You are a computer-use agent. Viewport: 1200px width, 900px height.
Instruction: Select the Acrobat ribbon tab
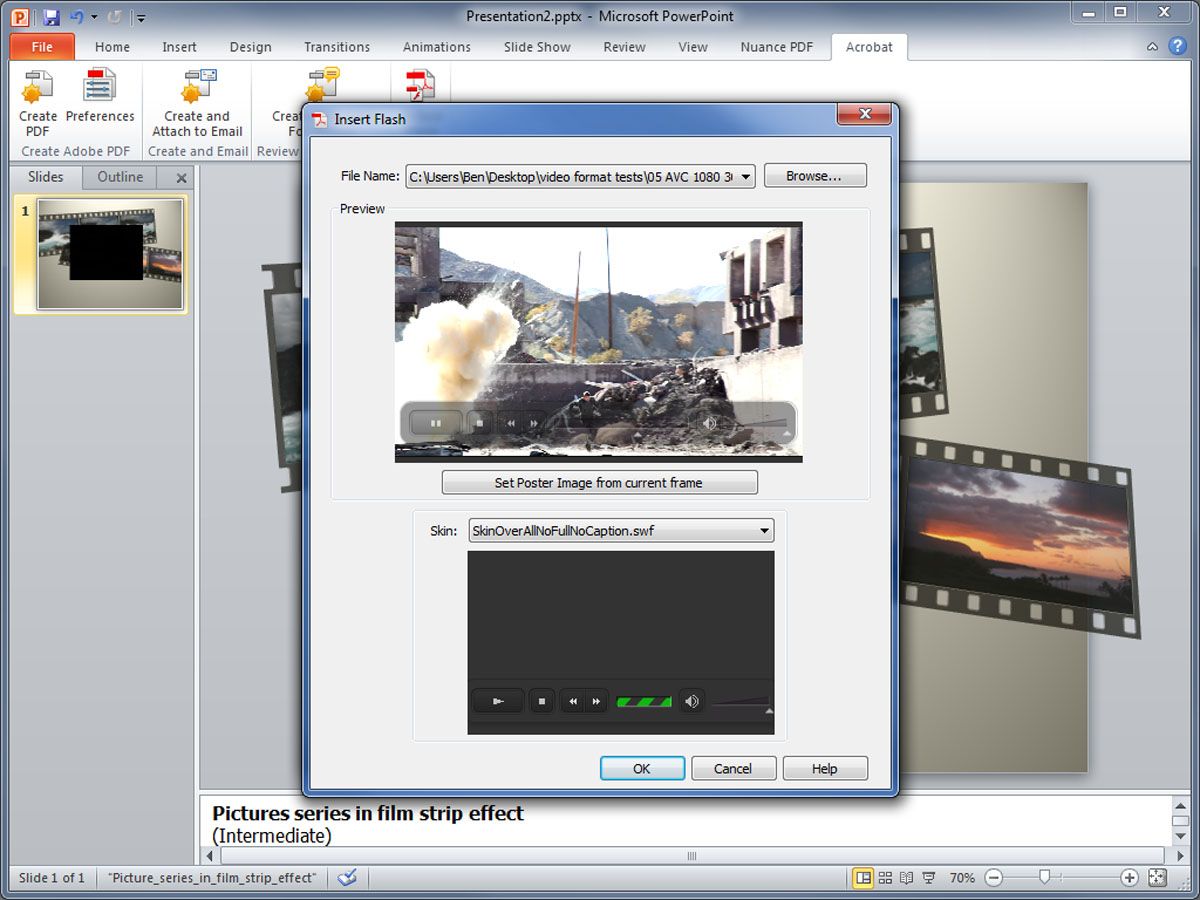tap(869, 47)
